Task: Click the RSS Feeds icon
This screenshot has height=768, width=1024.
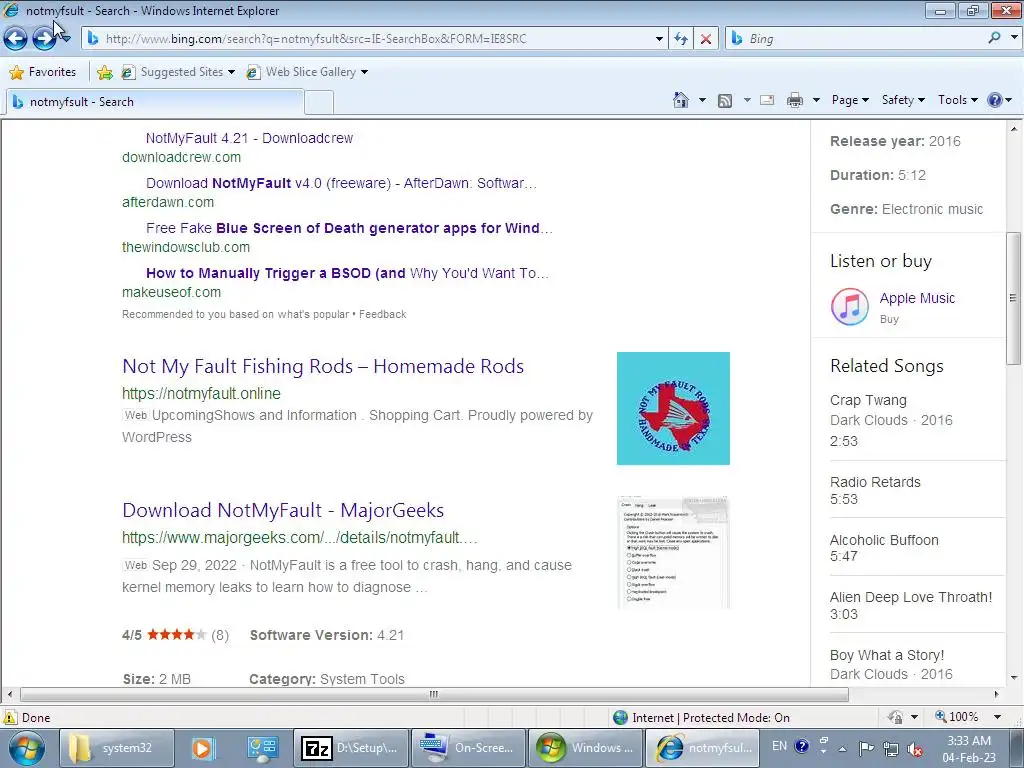Action: point(725,101)
